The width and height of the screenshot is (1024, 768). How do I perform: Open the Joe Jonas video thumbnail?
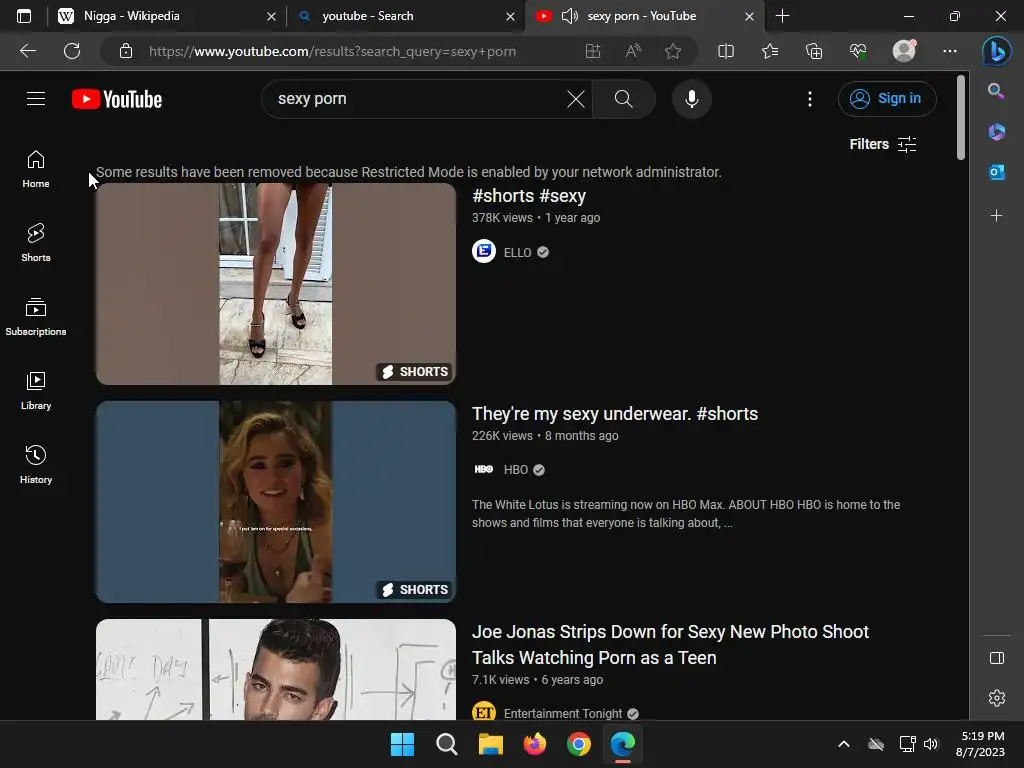tap(276, 669)
